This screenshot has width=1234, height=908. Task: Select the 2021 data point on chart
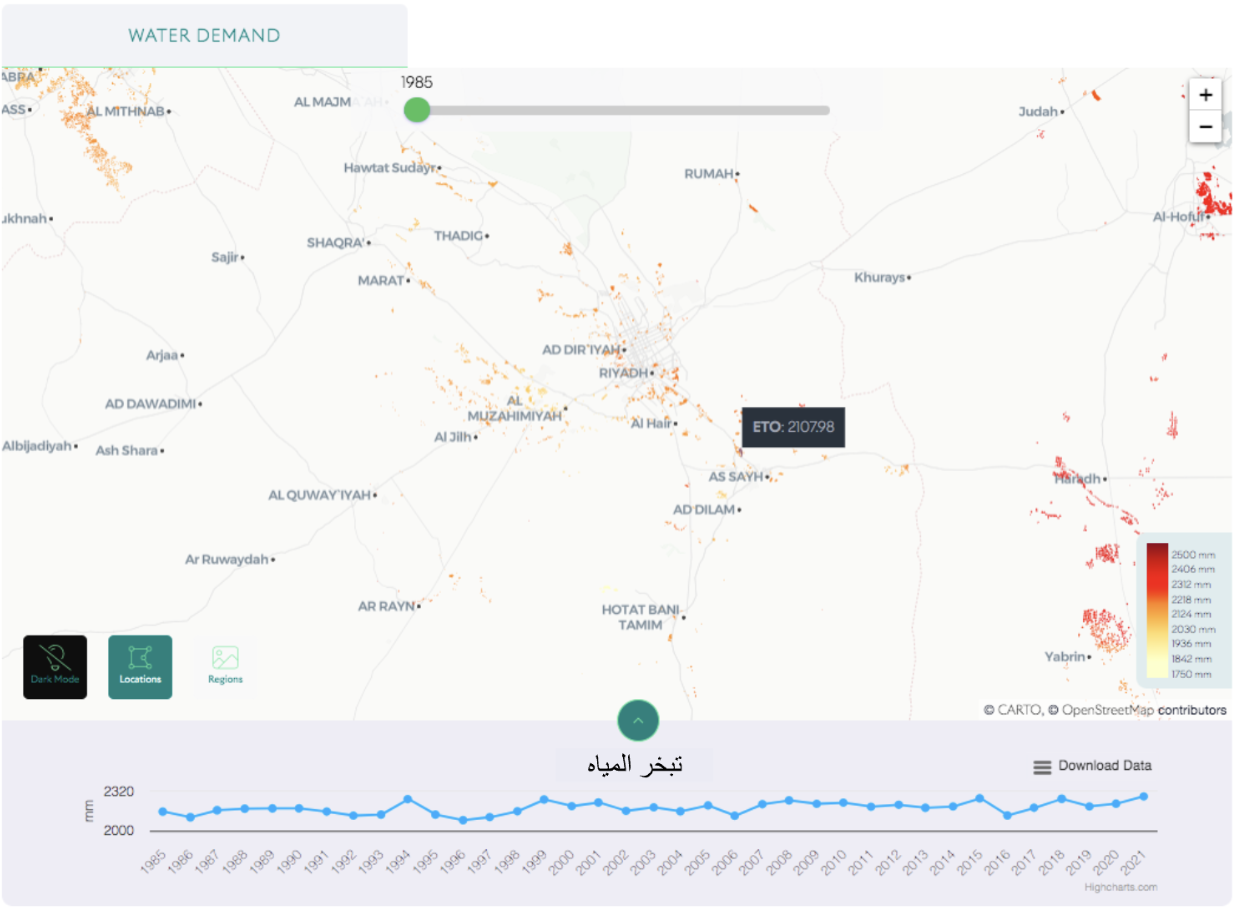1143,797
